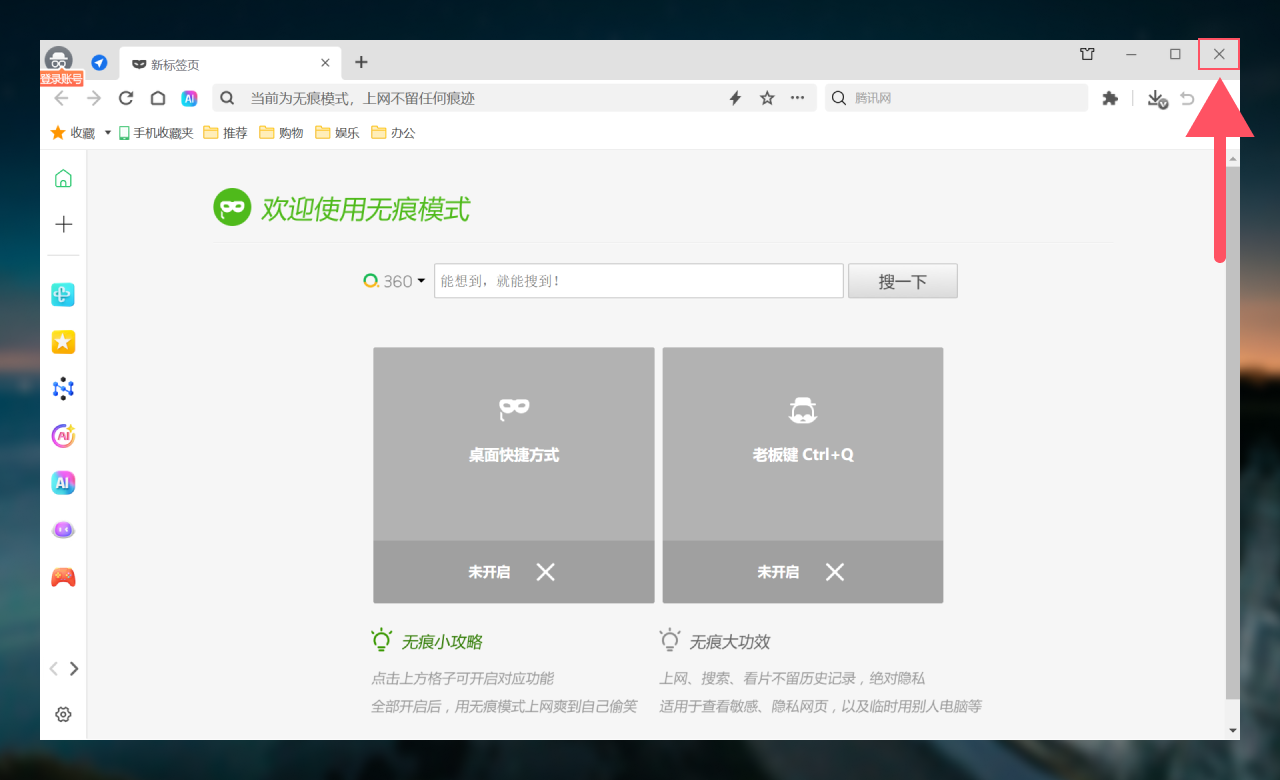
Task: Click the home icon in the sidebar
Action: [x=63, y=179]
